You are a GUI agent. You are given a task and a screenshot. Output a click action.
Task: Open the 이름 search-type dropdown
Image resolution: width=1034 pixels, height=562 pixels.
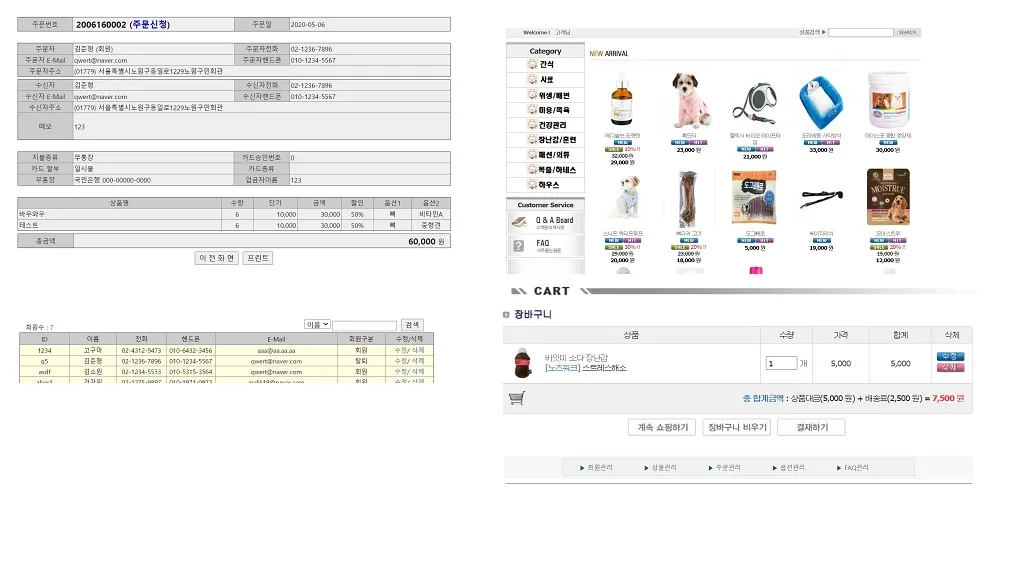click(317, 325)
